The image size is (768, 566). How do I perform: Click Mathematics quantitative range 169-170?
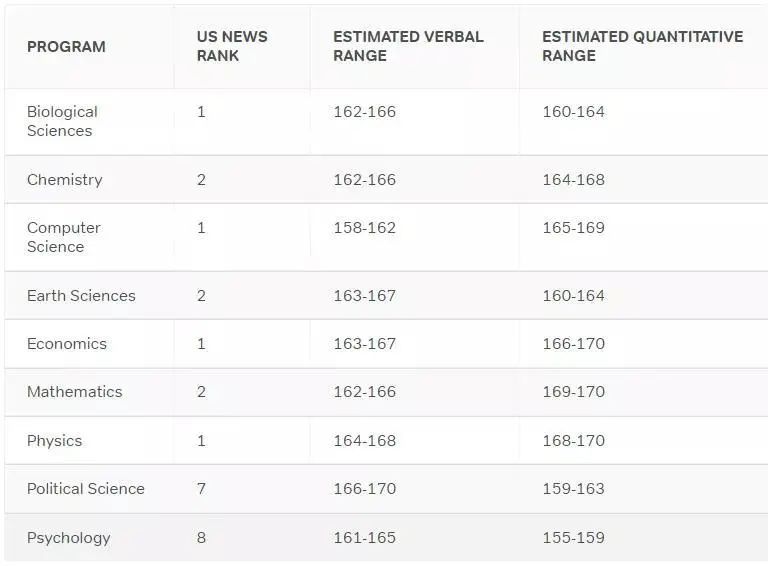(x=574, y=392)
